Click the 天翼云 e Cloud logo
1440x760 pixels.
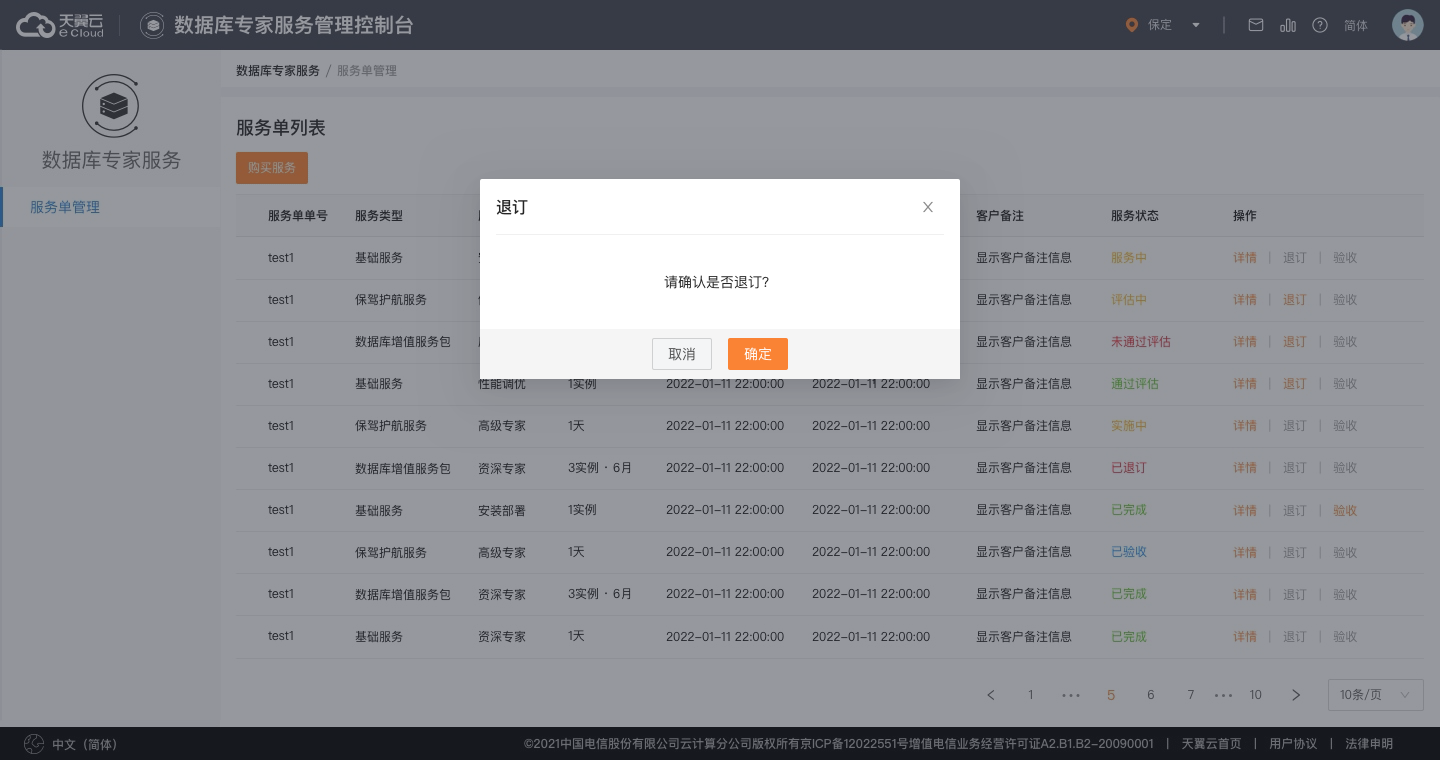(60, 25)
